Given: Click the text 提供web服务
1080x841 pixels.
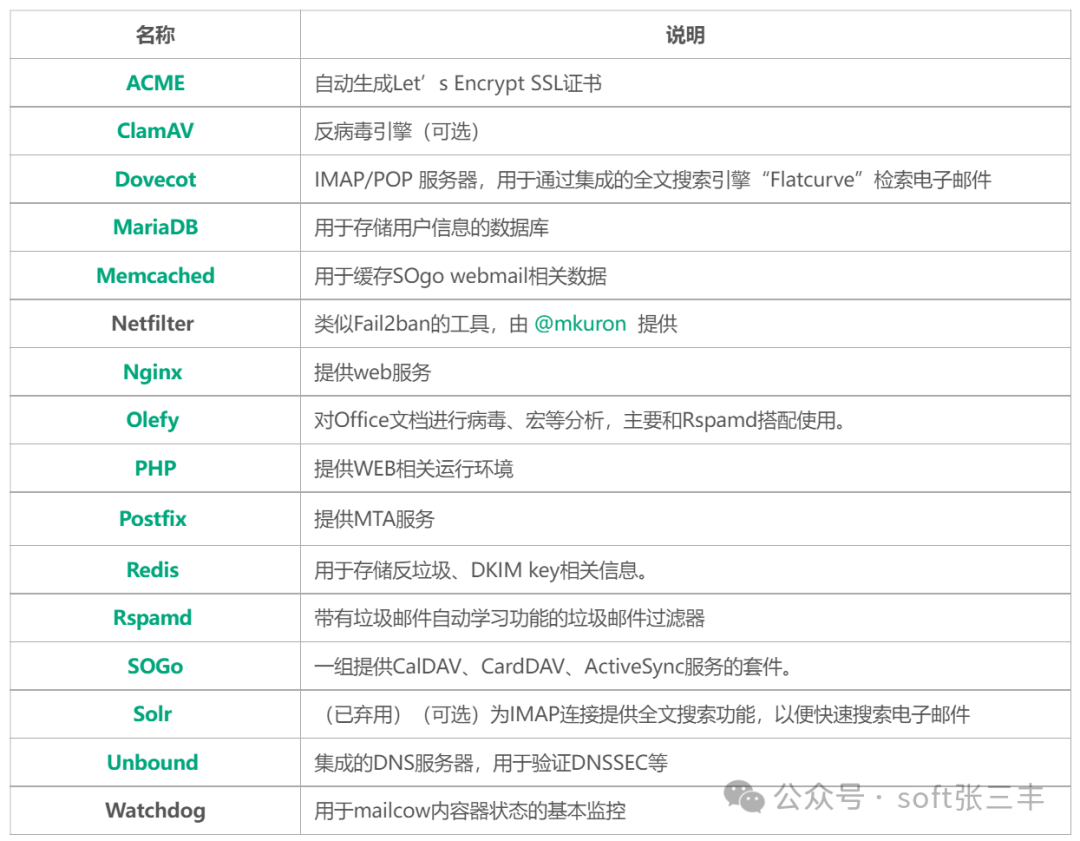Looking at the screenshot, I should click(373, 373).
